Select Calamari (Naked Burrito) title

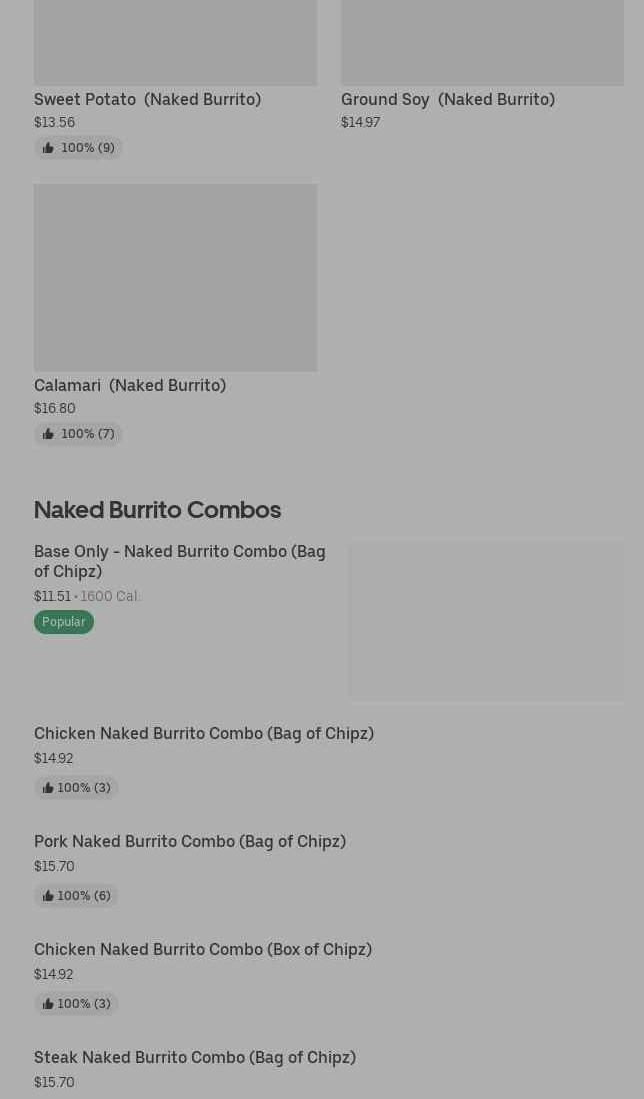point(130,385)
